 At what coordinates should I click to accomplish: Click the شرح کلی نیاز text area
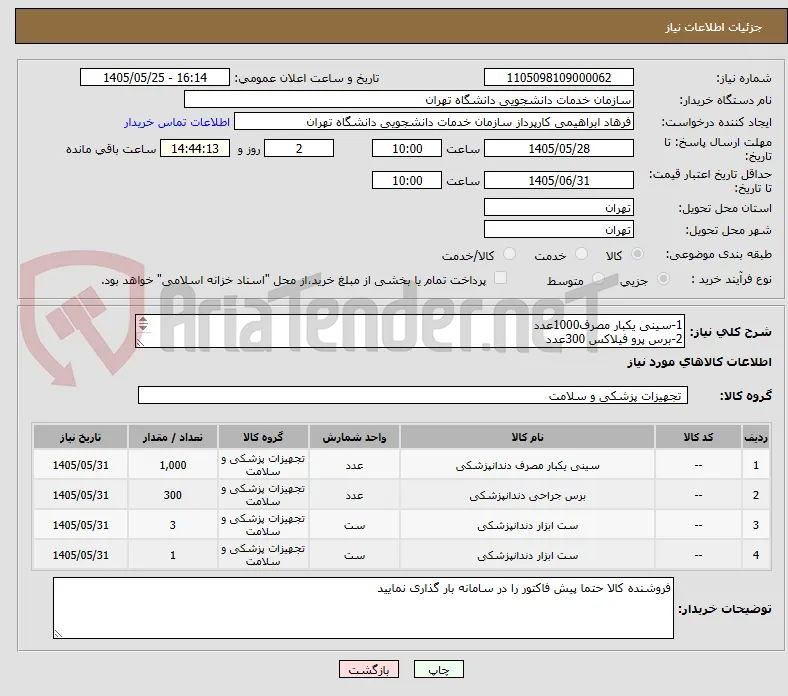click(x=410, y=331)
